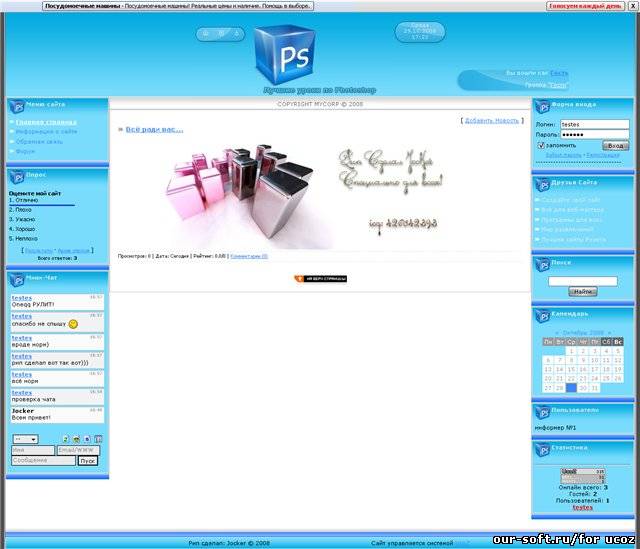
Task: Open the first Друзья Сайта link
Action: pyautogui.click(x=571, y=200)
